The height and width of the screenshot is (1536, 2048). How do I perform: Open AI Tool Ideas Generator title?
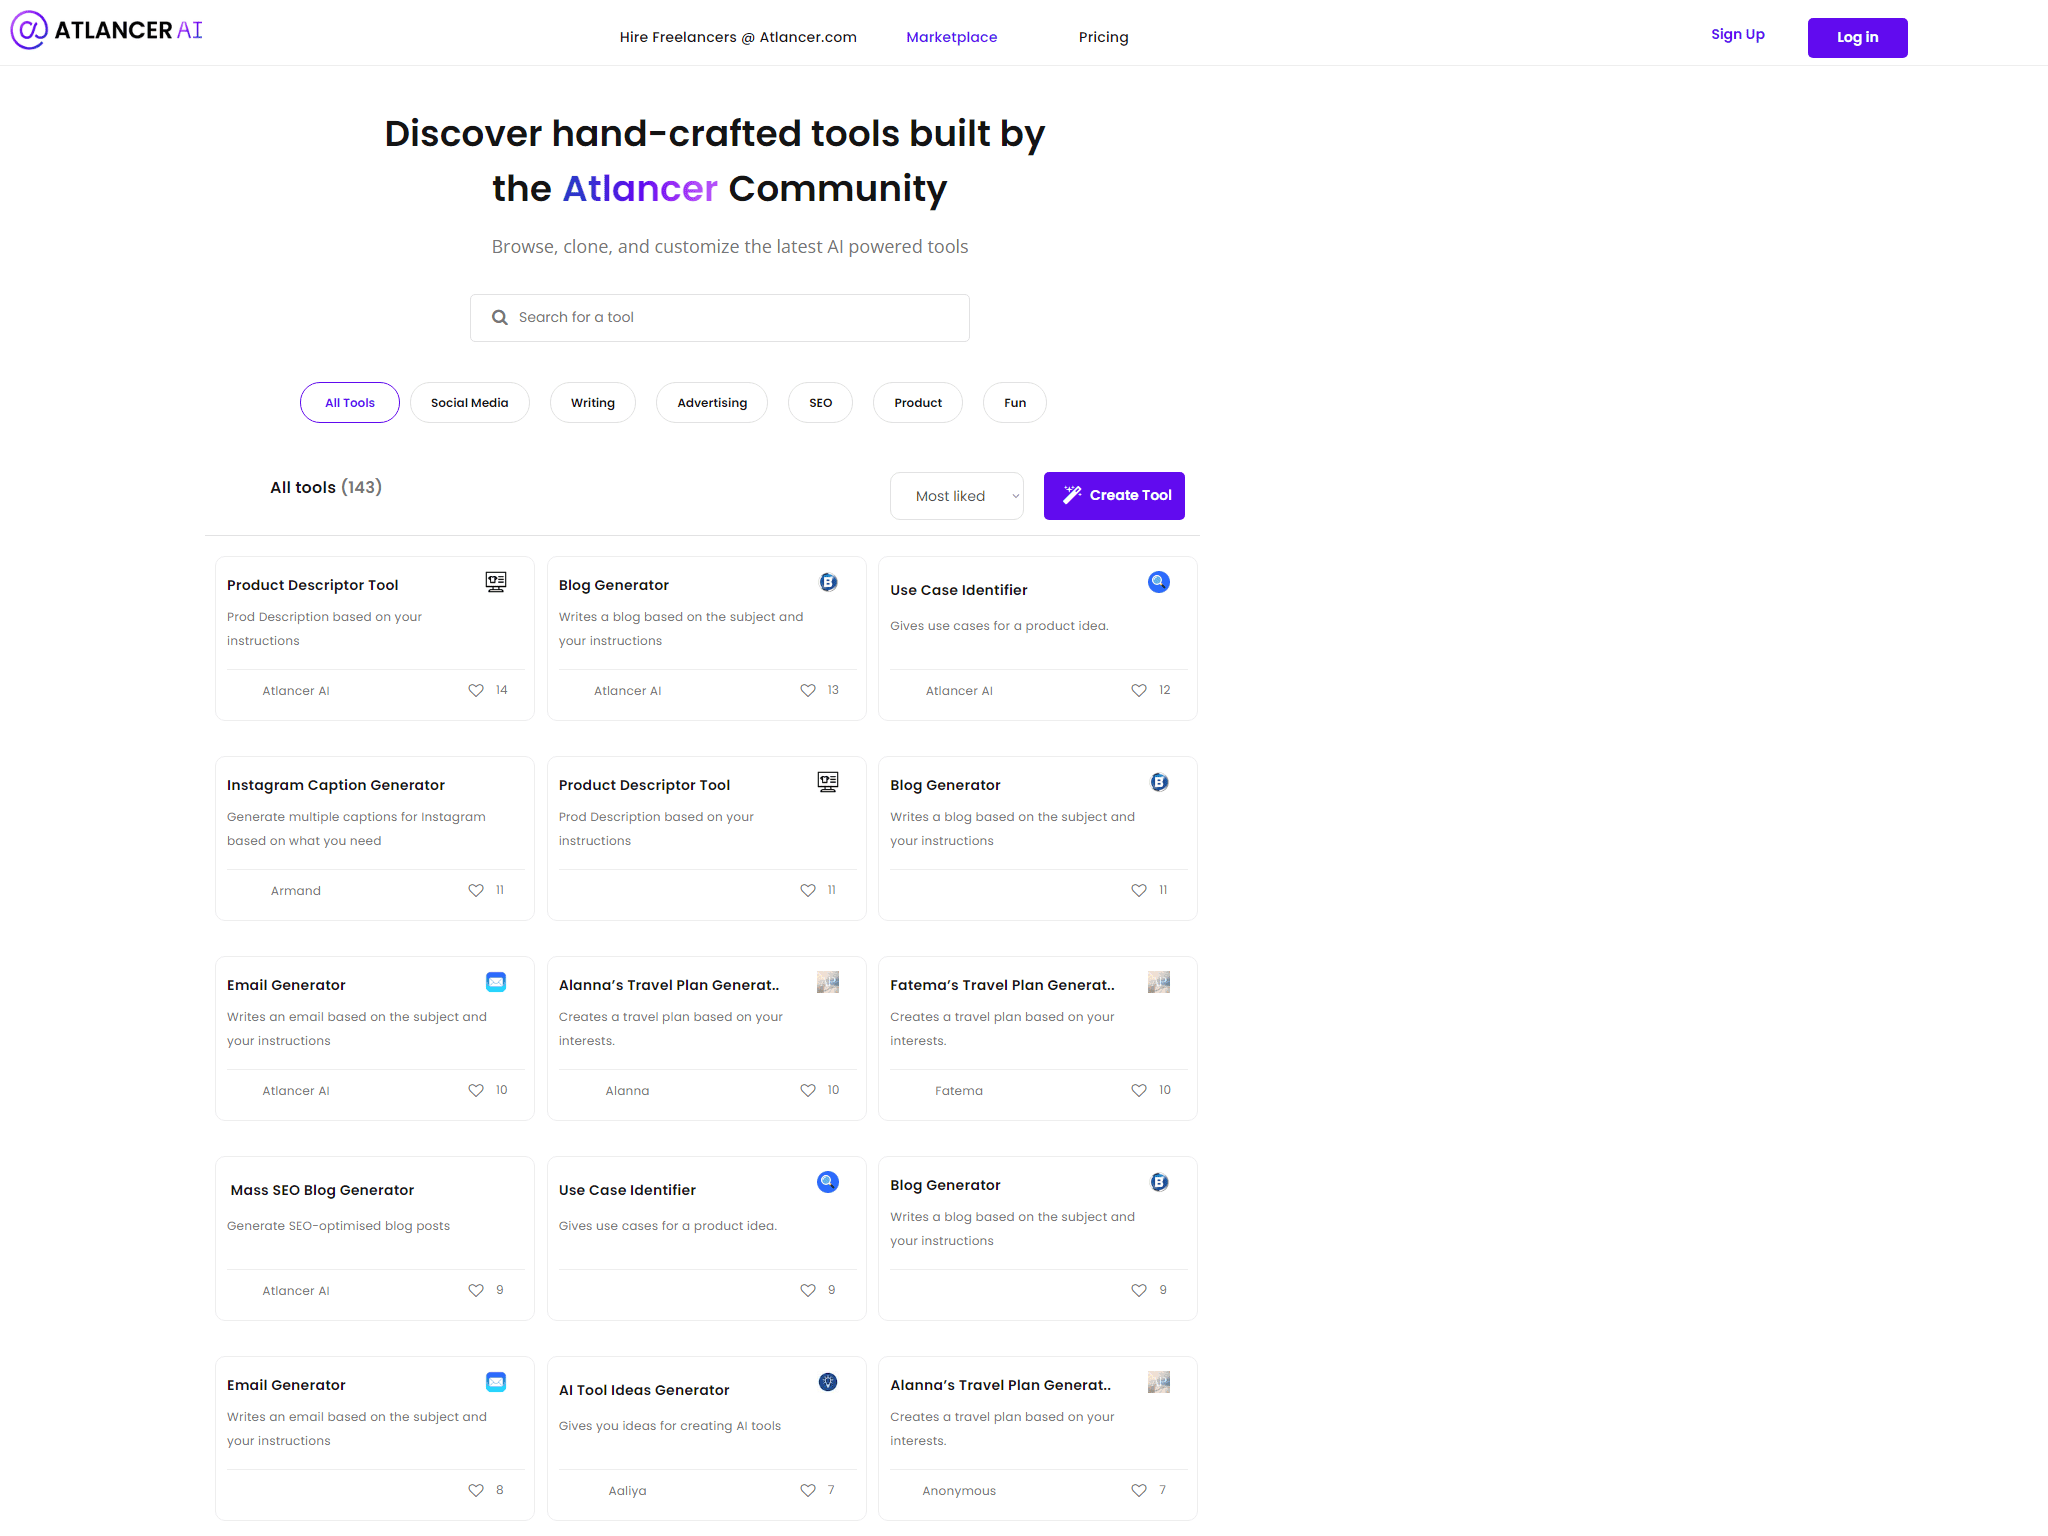click(644, 1390)
